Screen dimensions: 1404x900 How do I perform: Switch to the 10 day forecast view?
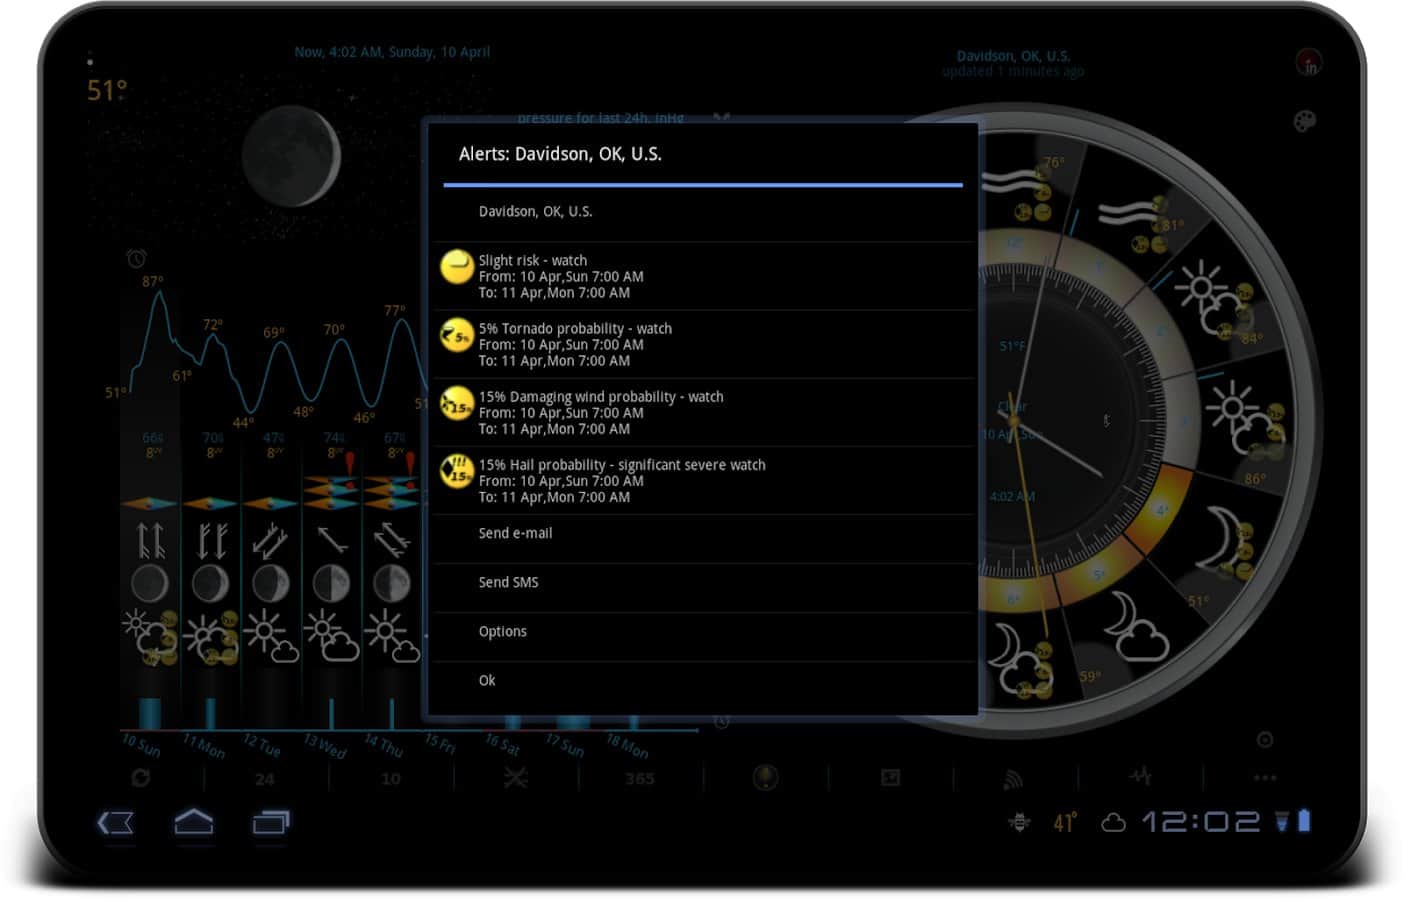pos(391,779)
